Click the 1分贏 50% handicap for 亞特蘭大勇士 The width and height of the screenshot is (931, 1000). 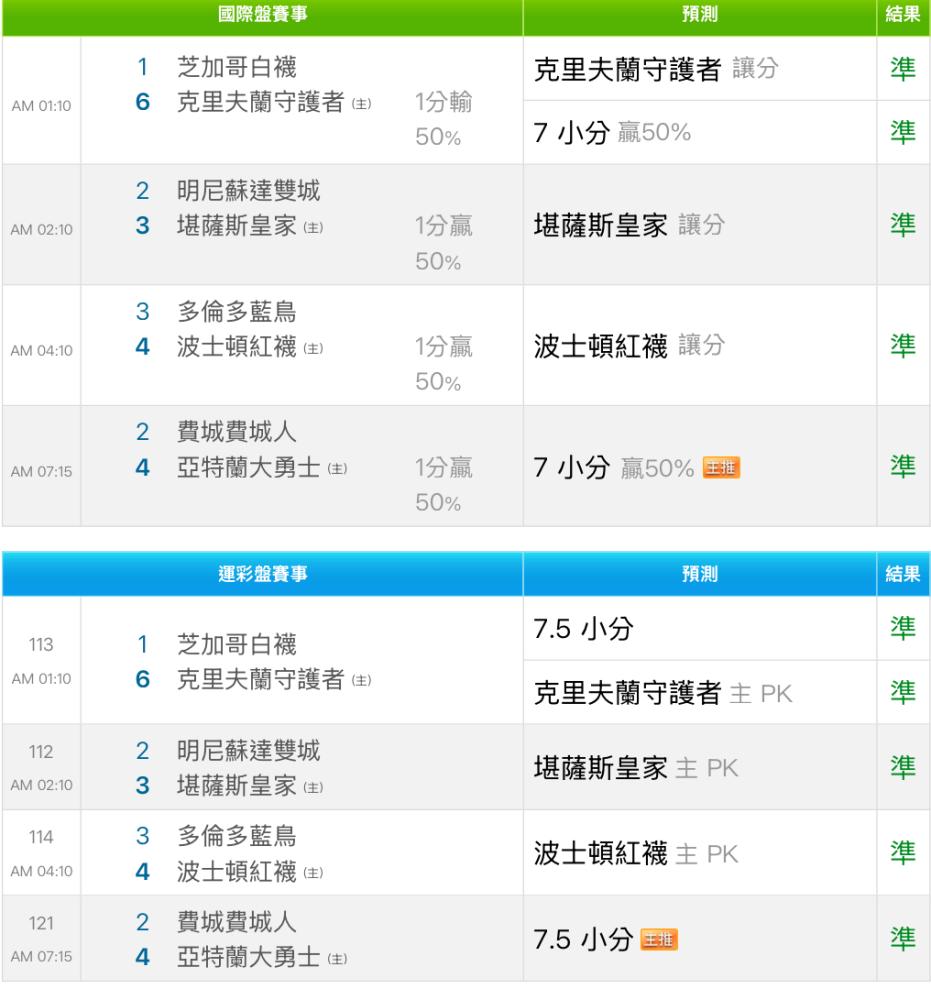click(x=443, y=485)
